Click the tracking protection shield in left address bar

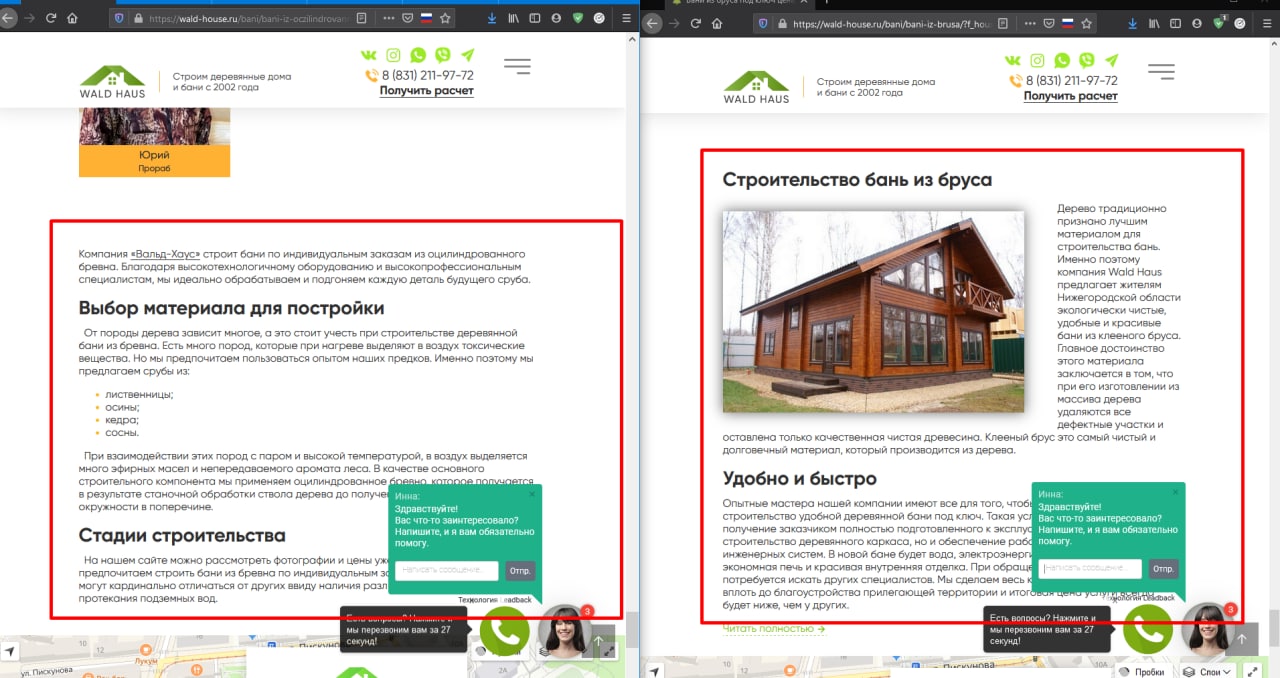click(x=118, y=18)
